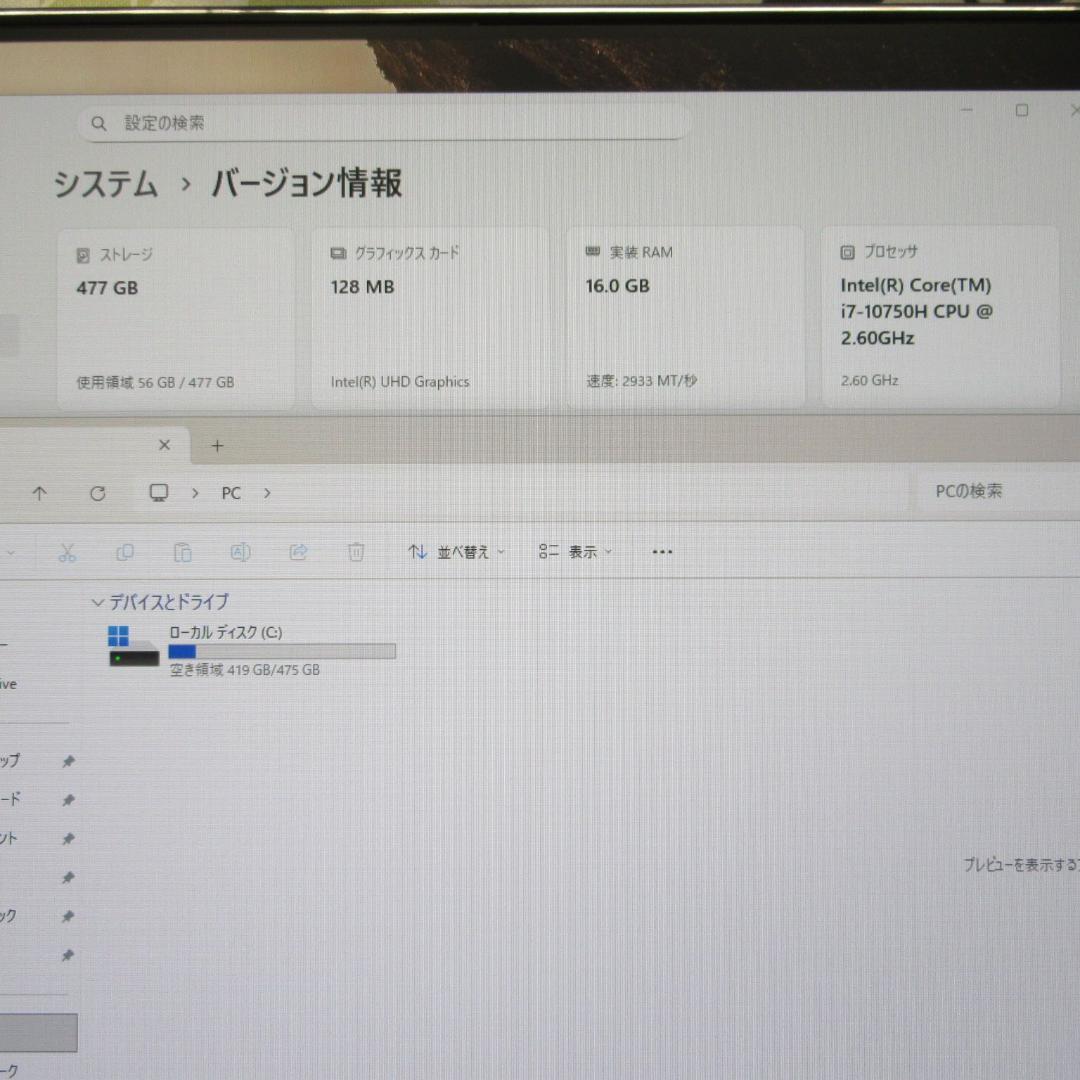Click システム in the Settings breadcrumb
The image size is (1080, 1080).
click(107, 184)
